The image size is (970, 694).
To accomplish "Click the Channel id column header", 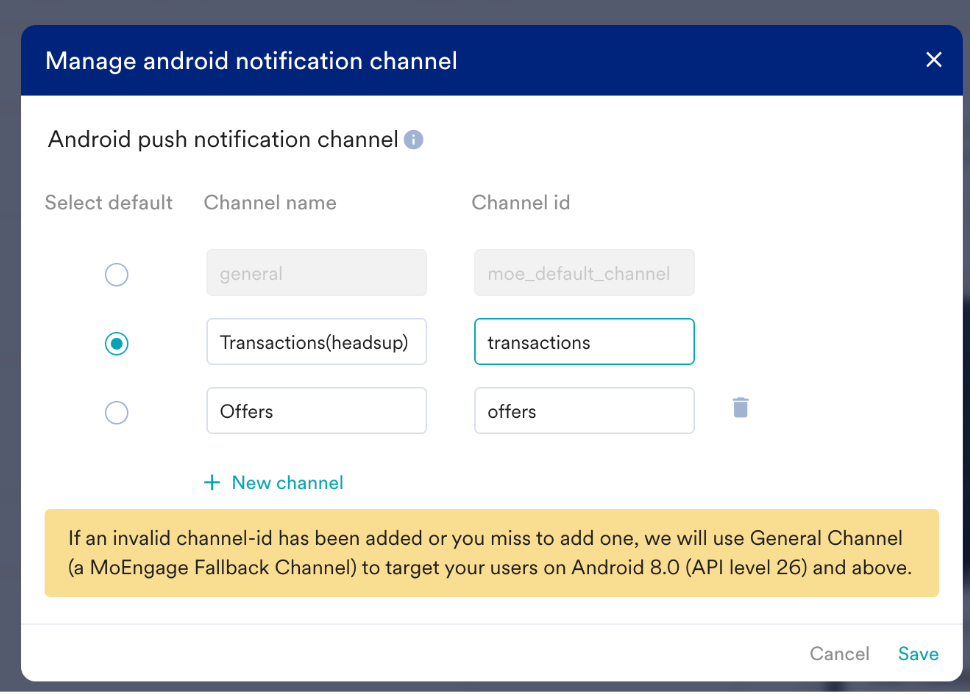I will coord(521,203).
